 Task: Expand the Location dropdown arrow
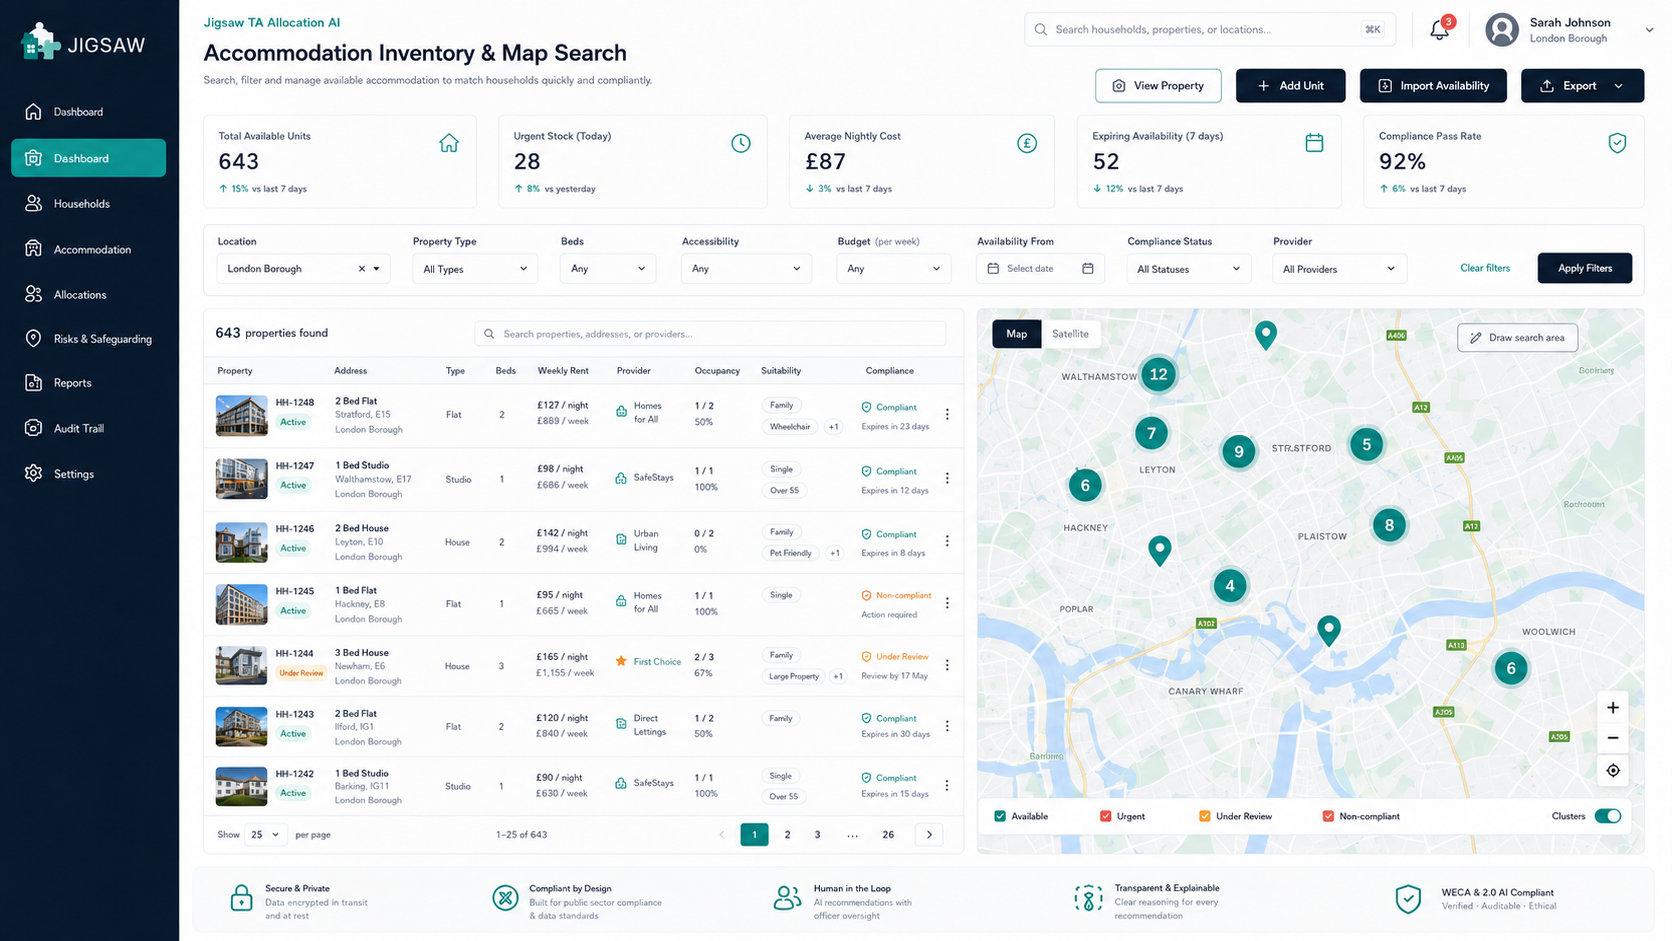[x=377, y=269]
